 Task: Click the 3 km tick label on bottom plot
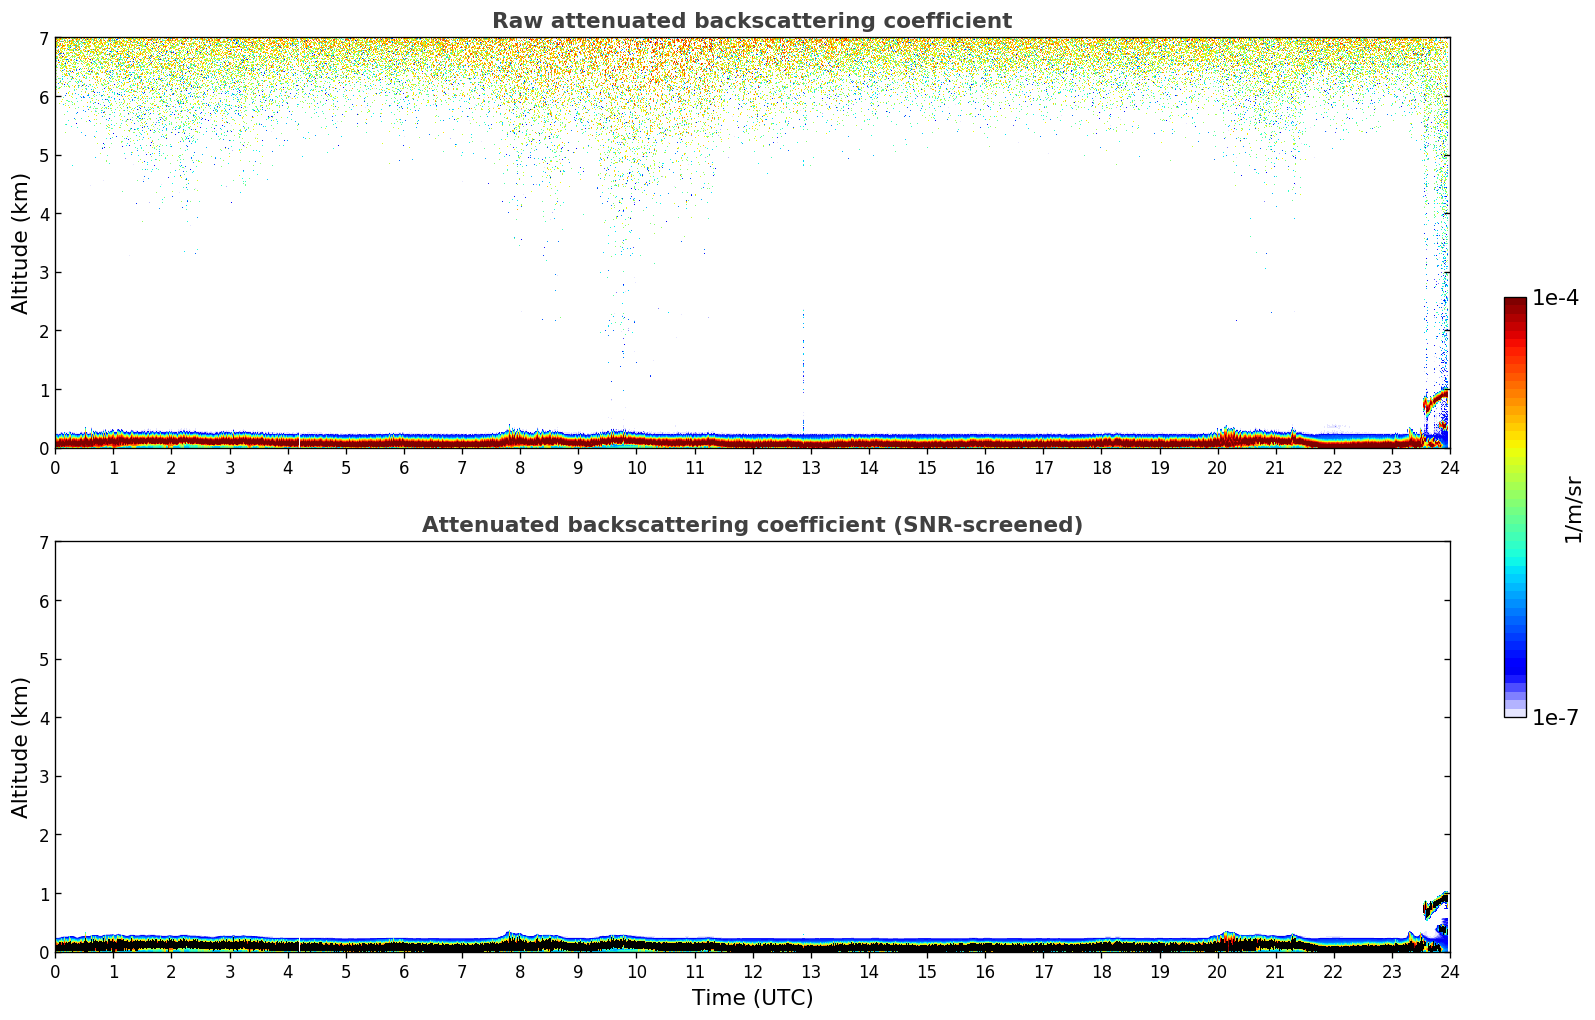pos(43,776)
